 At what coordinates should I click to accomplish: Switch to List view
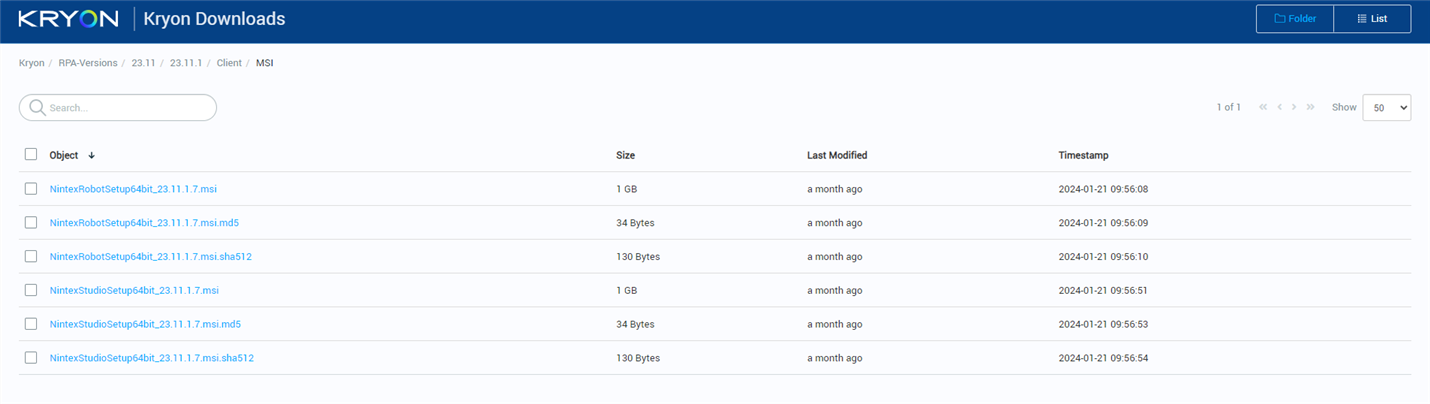pyautogui.click(x=1371, y=19)
